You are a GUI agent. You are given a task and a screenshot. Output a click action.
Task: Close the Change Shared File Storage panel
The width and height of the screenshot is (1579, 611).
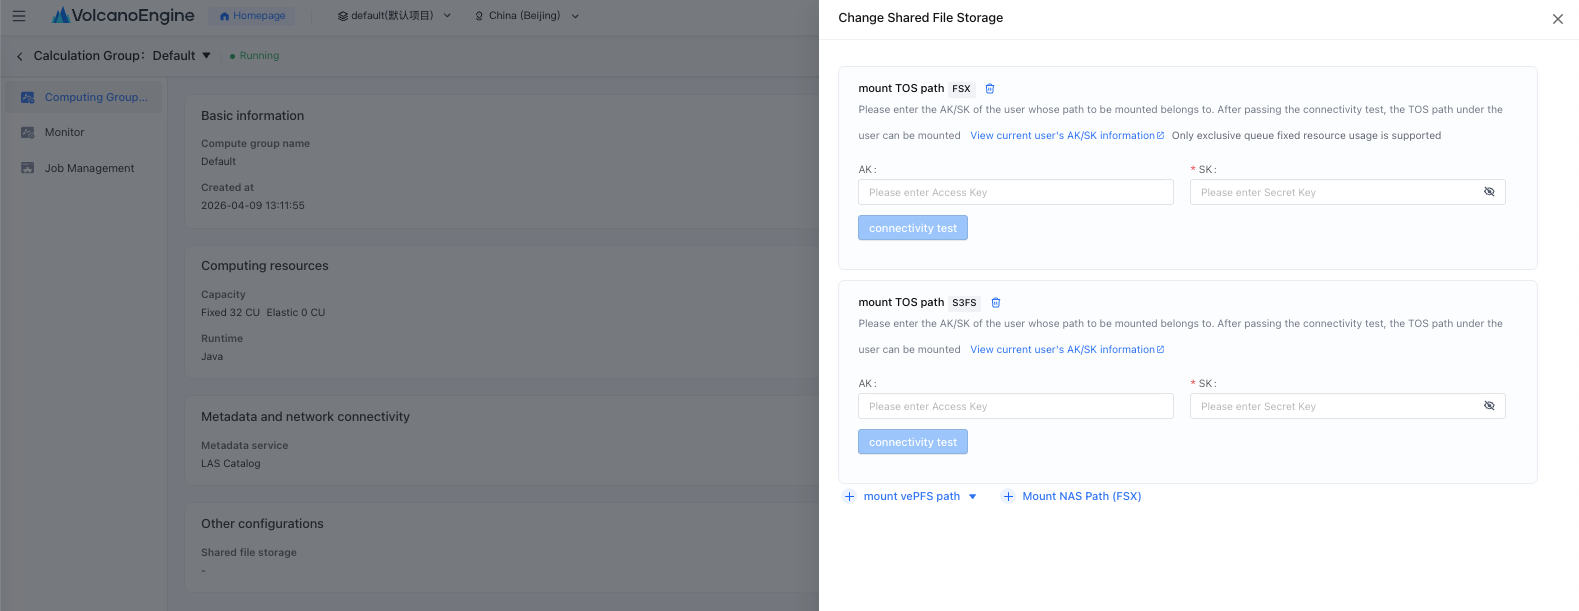[x=1558, y=19]
